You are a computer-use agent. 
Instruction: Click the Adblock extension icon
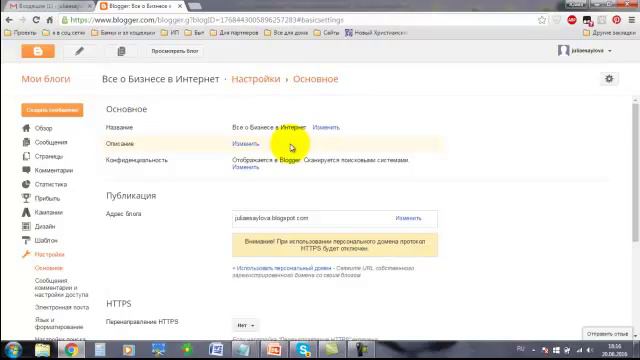572,20
